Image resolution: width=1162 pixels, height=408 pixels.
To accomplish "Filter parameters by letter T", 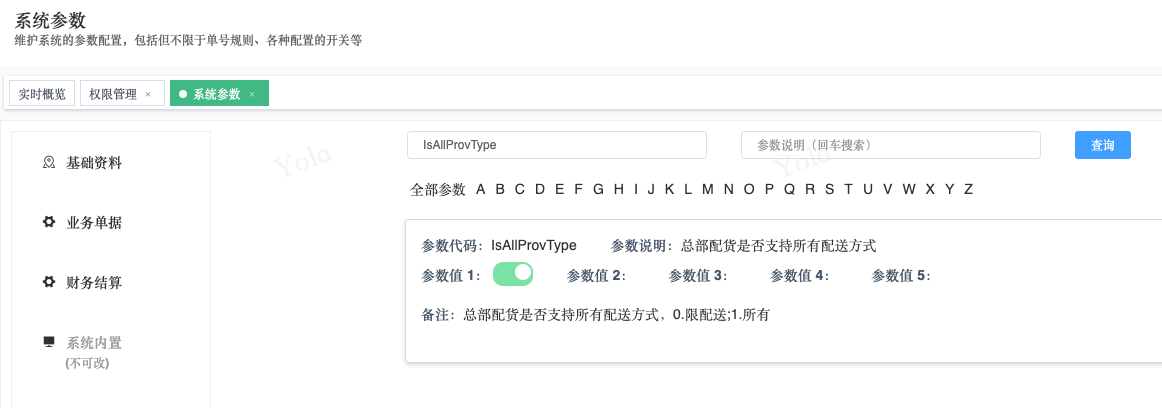I will coord(849,190).
